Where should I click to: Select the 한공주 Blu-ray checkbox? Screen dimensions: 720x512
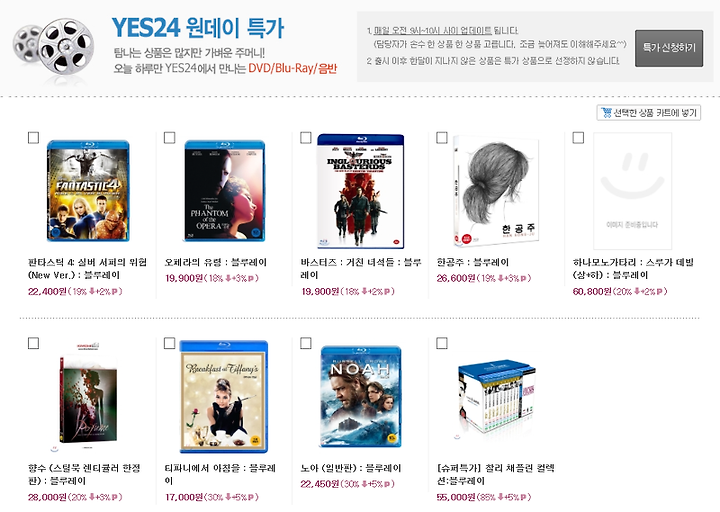point(442,138)
